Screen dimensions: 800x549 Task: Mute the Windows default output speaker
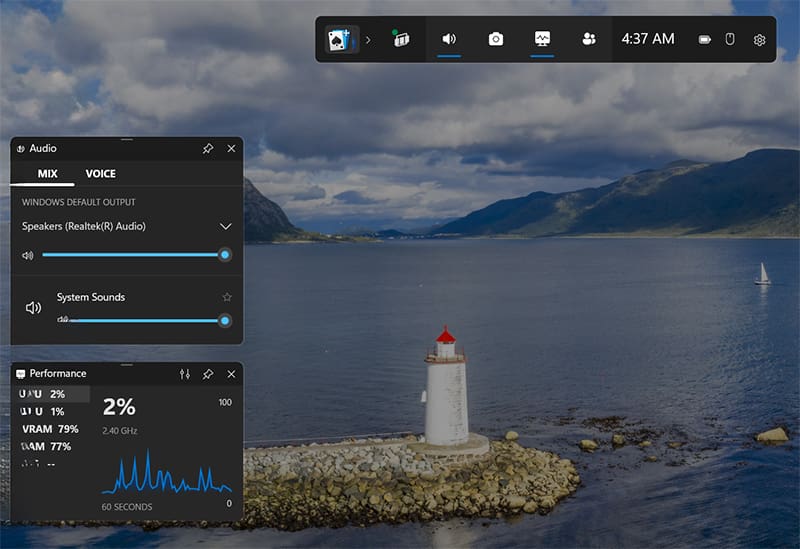[27, 255]
